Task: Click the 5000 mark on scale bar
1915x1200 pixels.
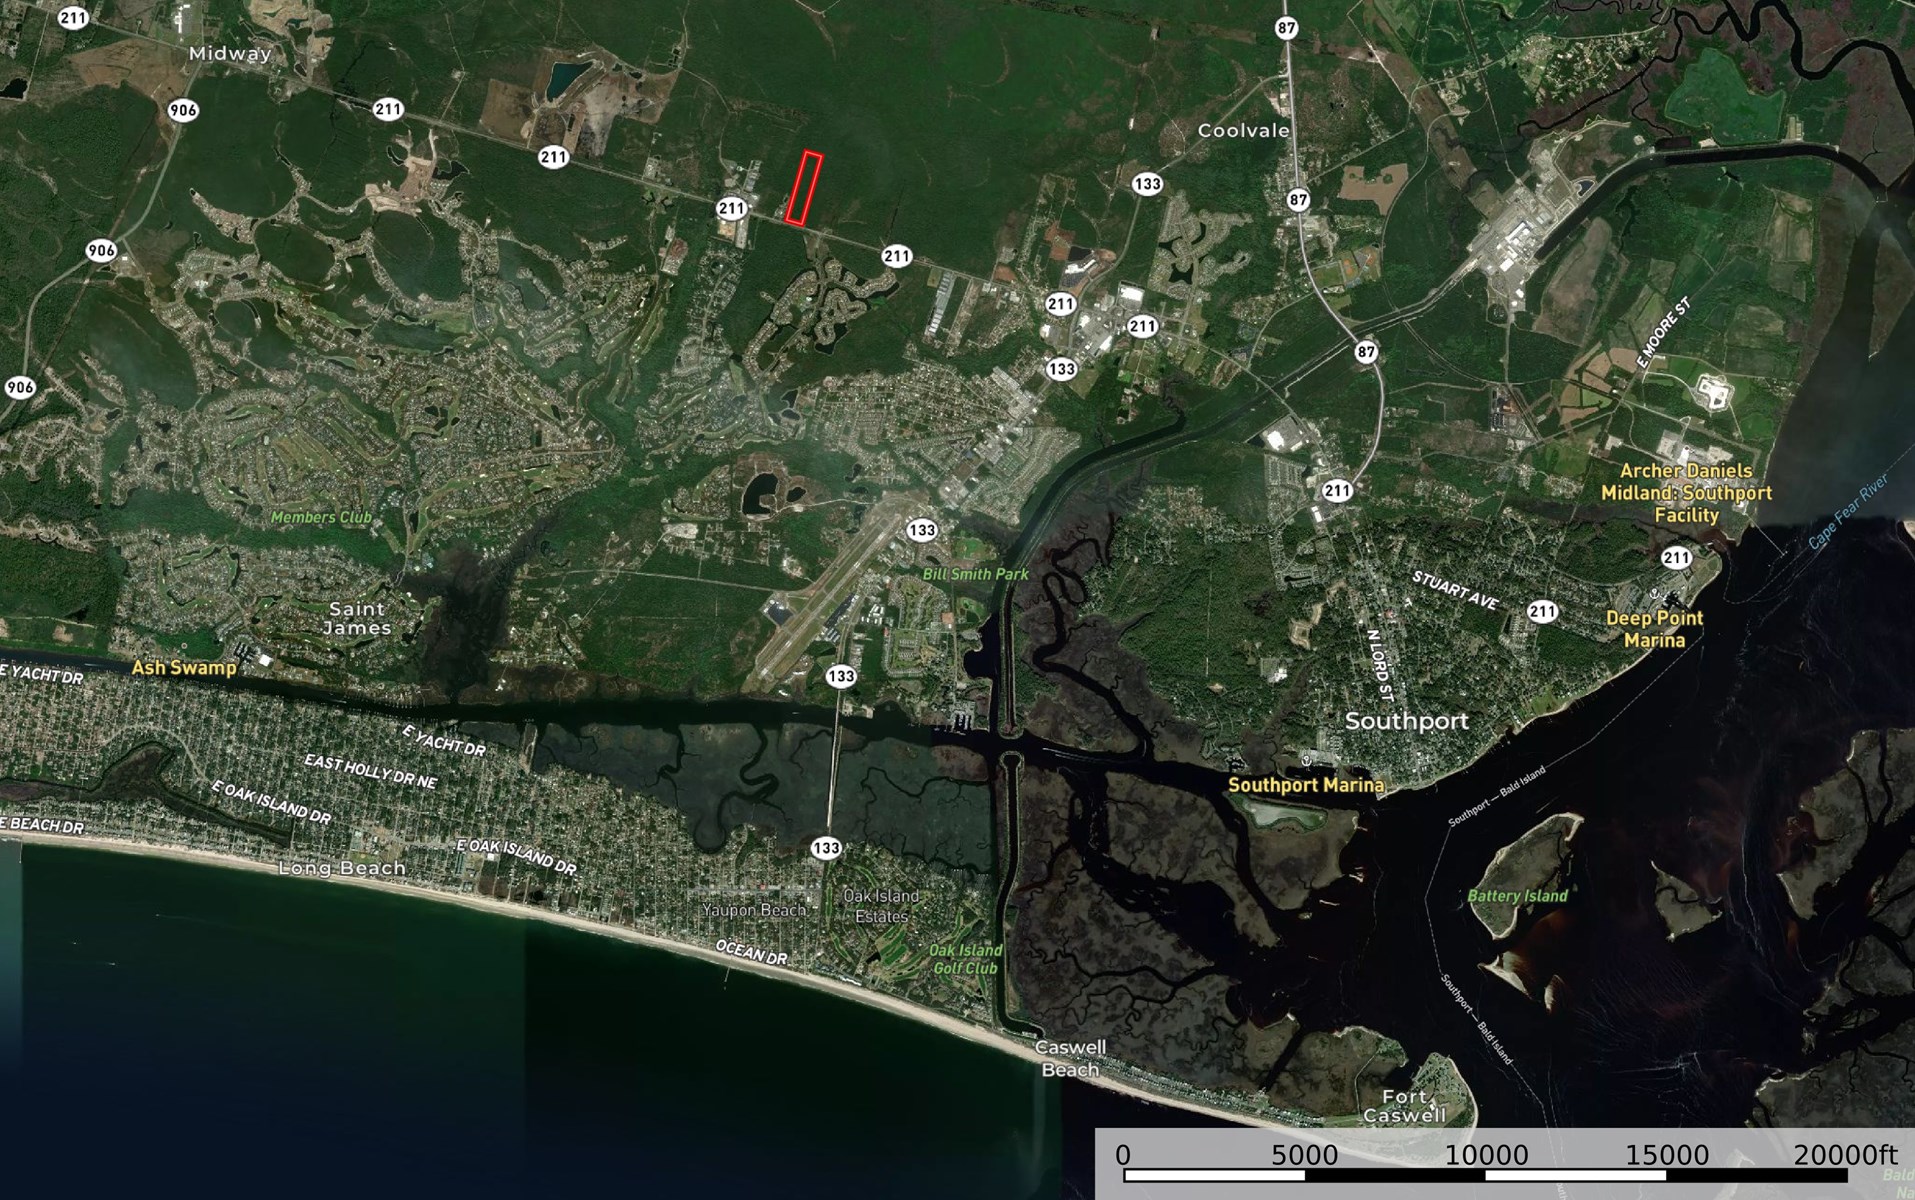Action: coord(1305,1155)
